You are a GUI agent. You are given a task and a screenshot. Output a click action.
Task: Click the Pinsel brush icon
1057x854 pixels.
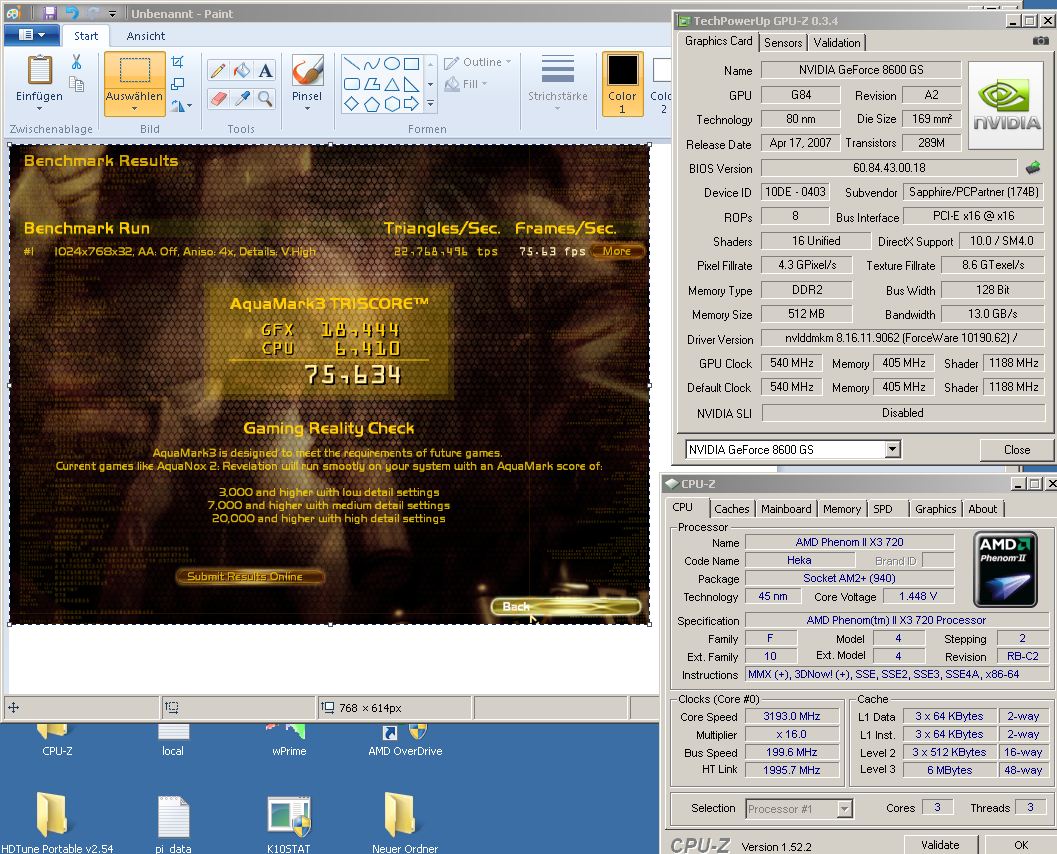pyautogui.click(x=307, y=70)
